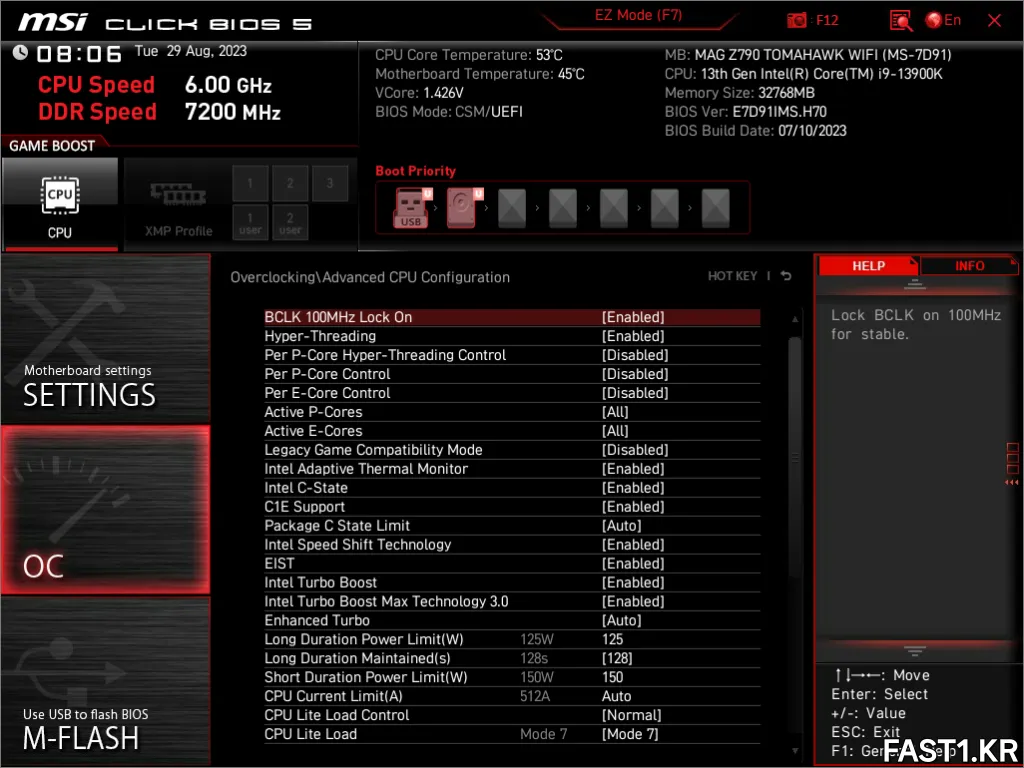Change CPU Lite Load Mode 7

[x=512, y=734]
